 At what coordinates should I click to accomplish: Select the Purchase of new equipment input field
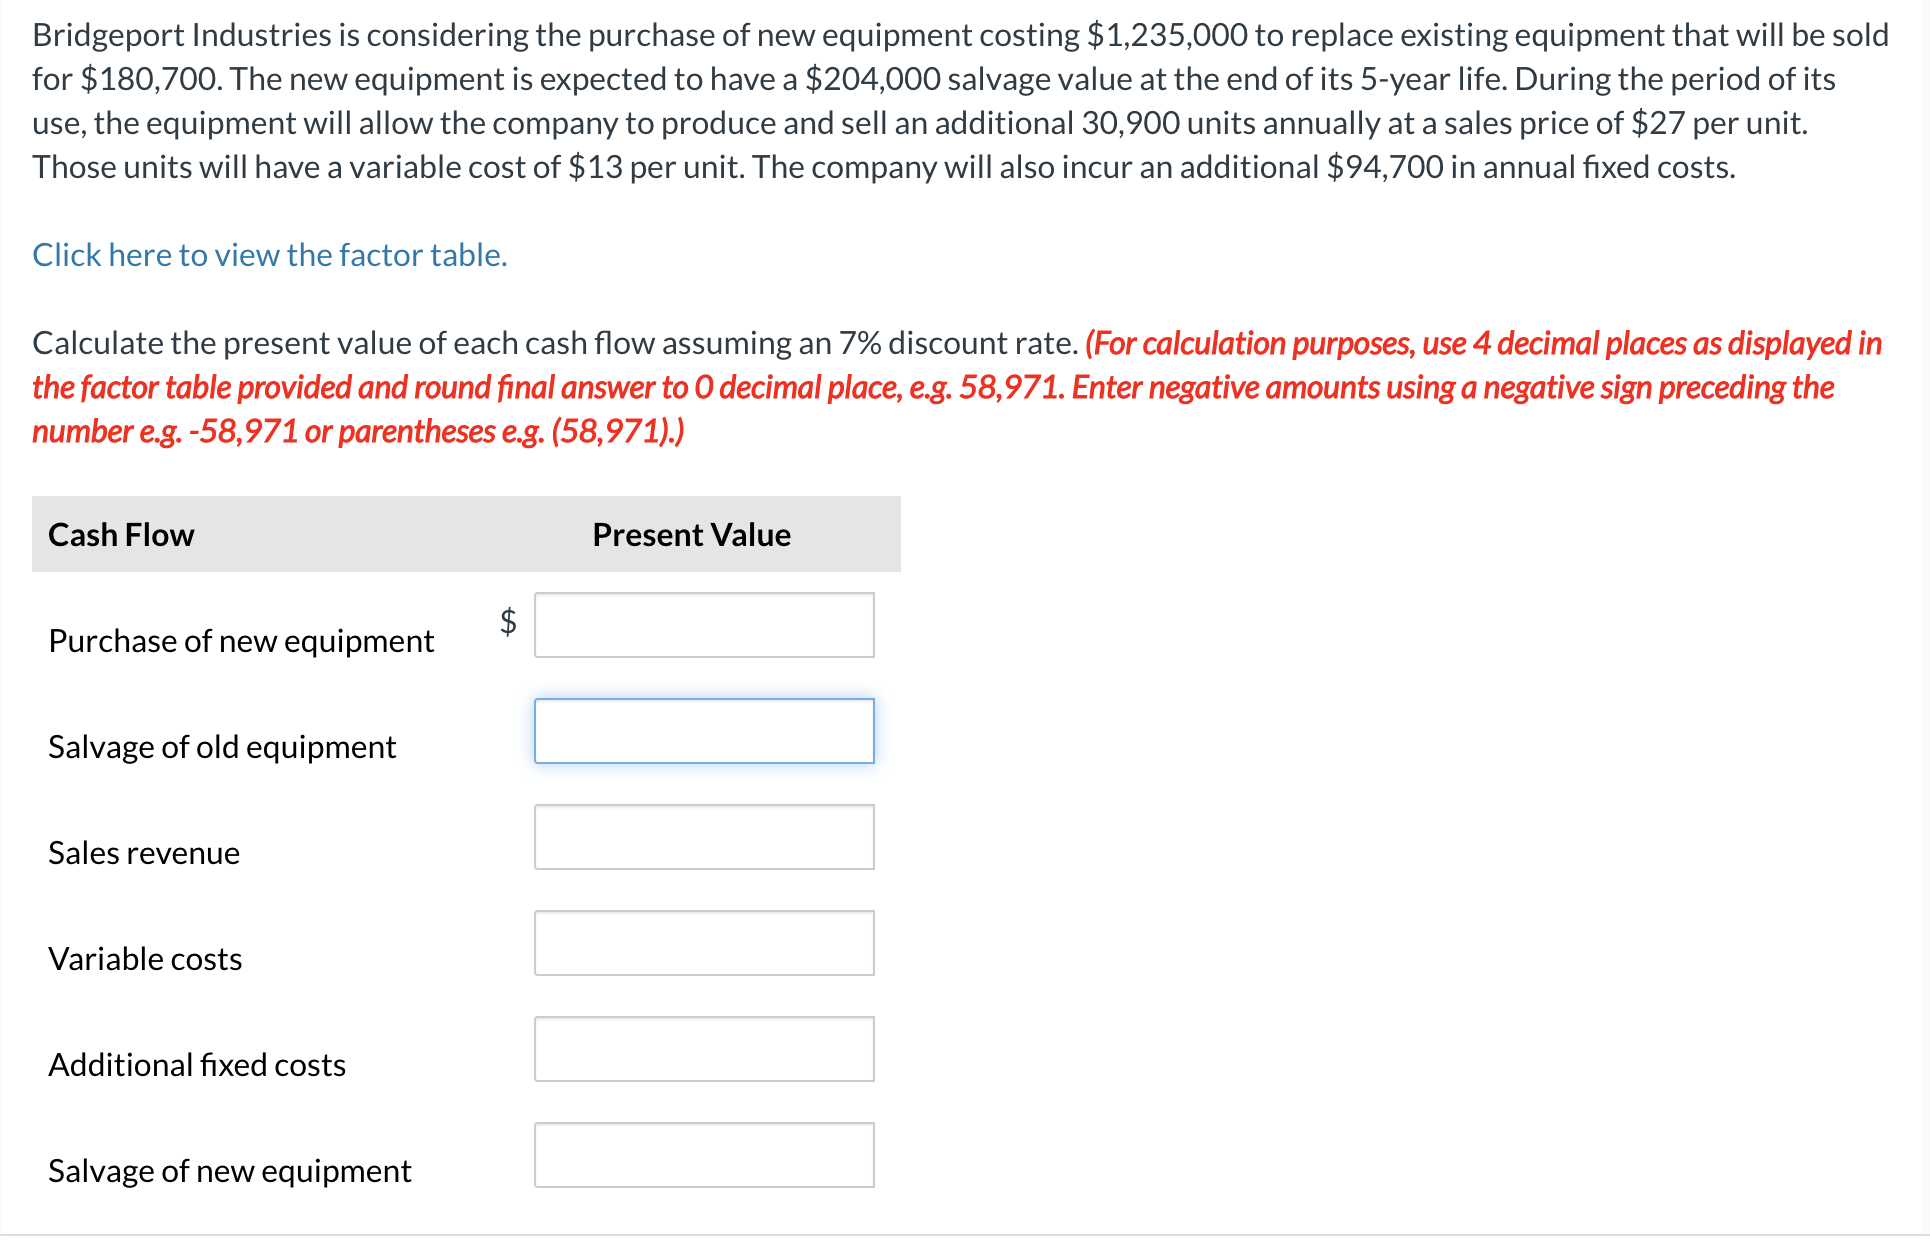coord(703,625)
